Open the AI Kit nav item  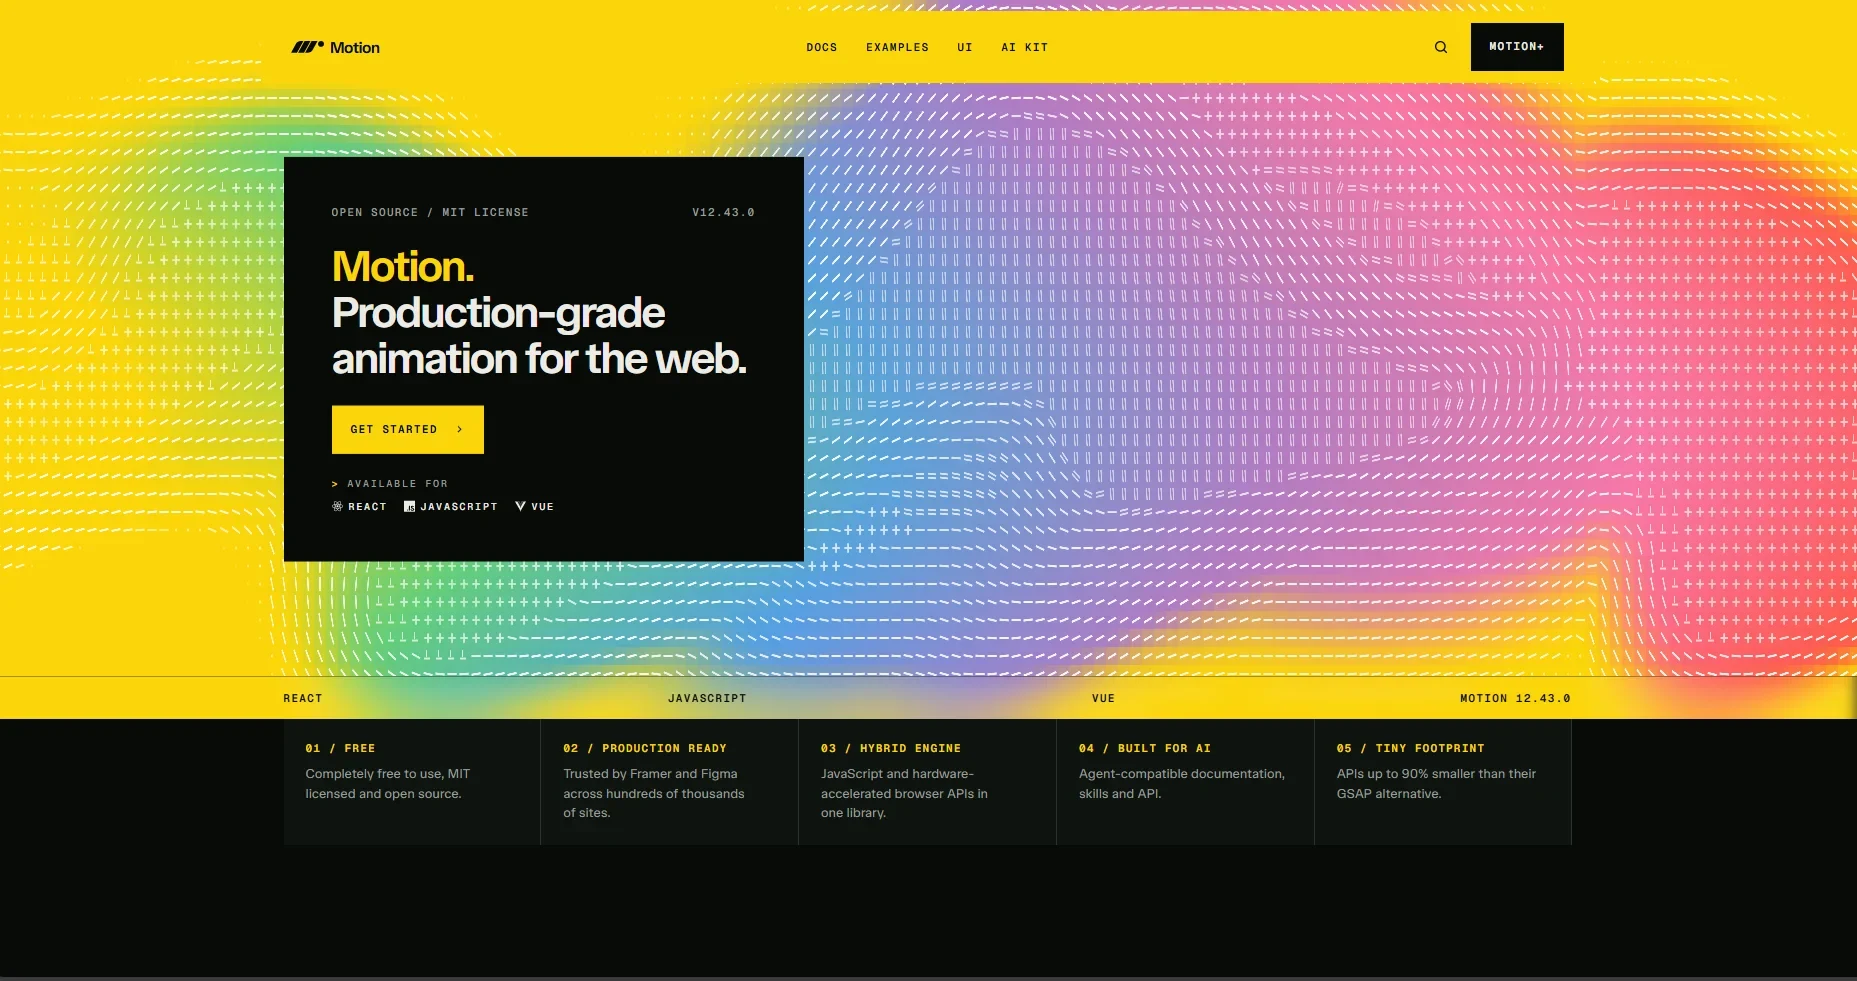pos(1025,47)
